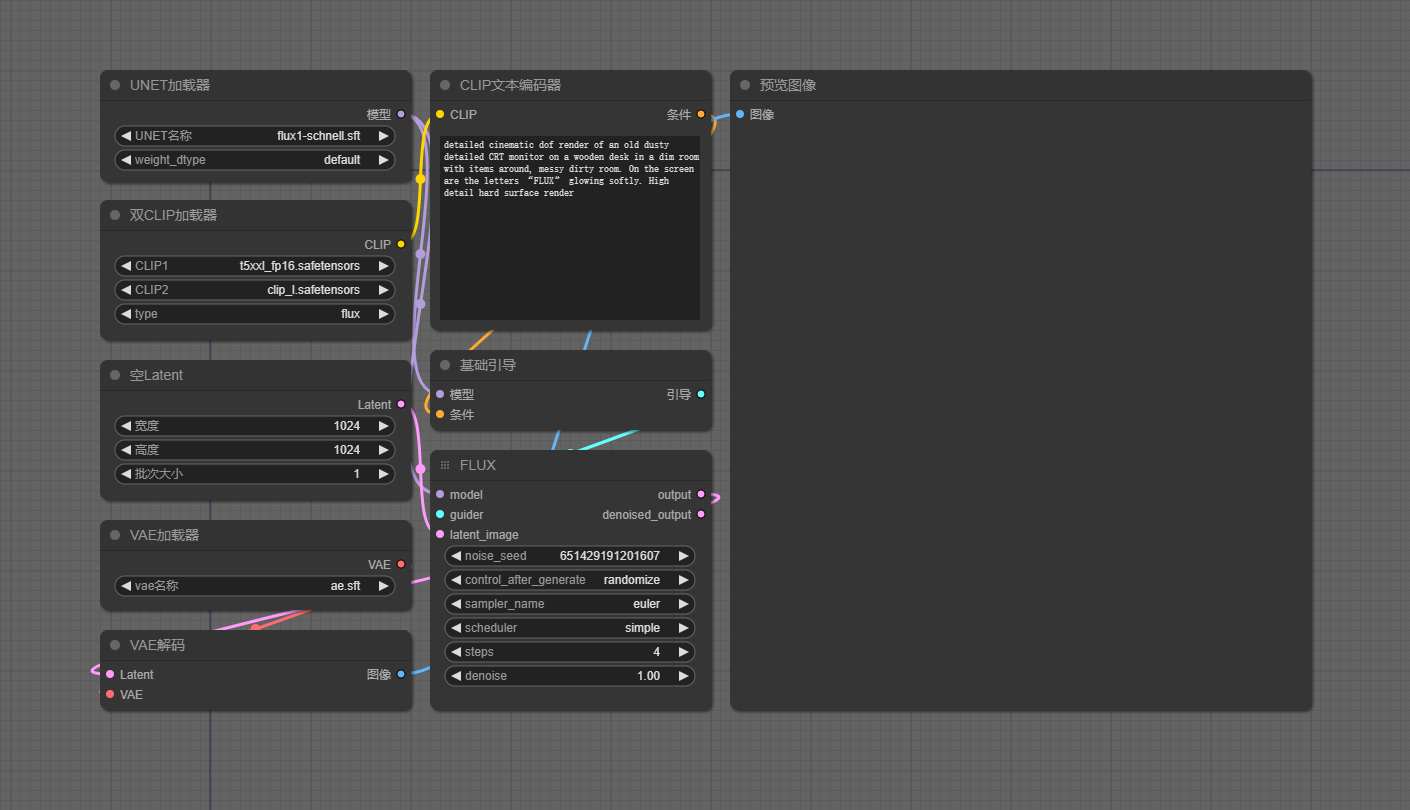Open type flux dropdown
Screen dimensions: 1410x810
pyautogui.click(x=255, y=314)
